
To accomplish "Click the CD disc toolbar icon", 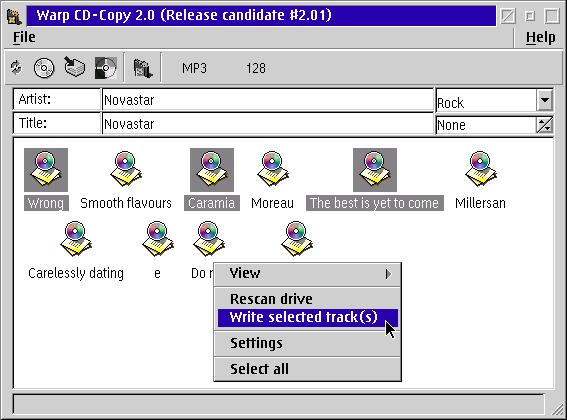I will pyautogui.click(x=44, y=68).
